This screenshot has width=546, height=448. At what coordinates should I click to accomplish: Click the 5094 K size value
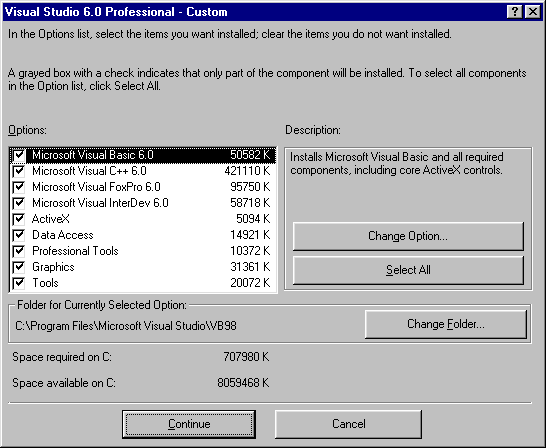253,219
